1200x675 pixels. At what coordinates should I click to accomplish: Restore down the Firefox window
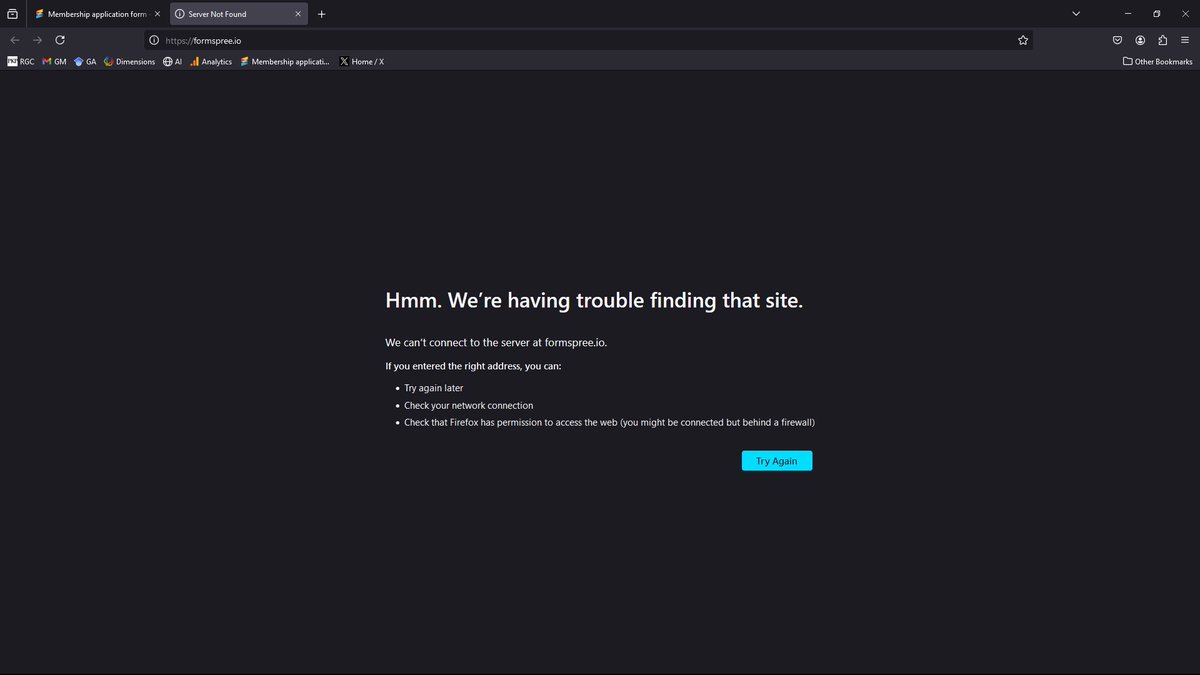point(1157,14)
